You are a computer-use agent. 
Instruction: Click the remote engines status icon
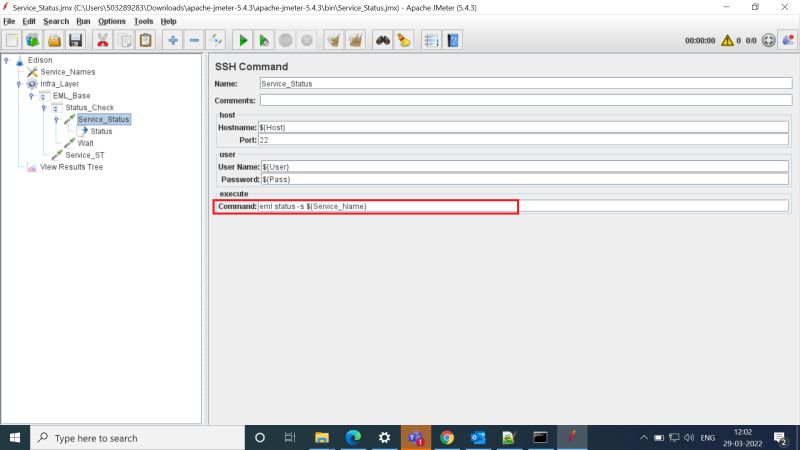[x=768, y=40]
